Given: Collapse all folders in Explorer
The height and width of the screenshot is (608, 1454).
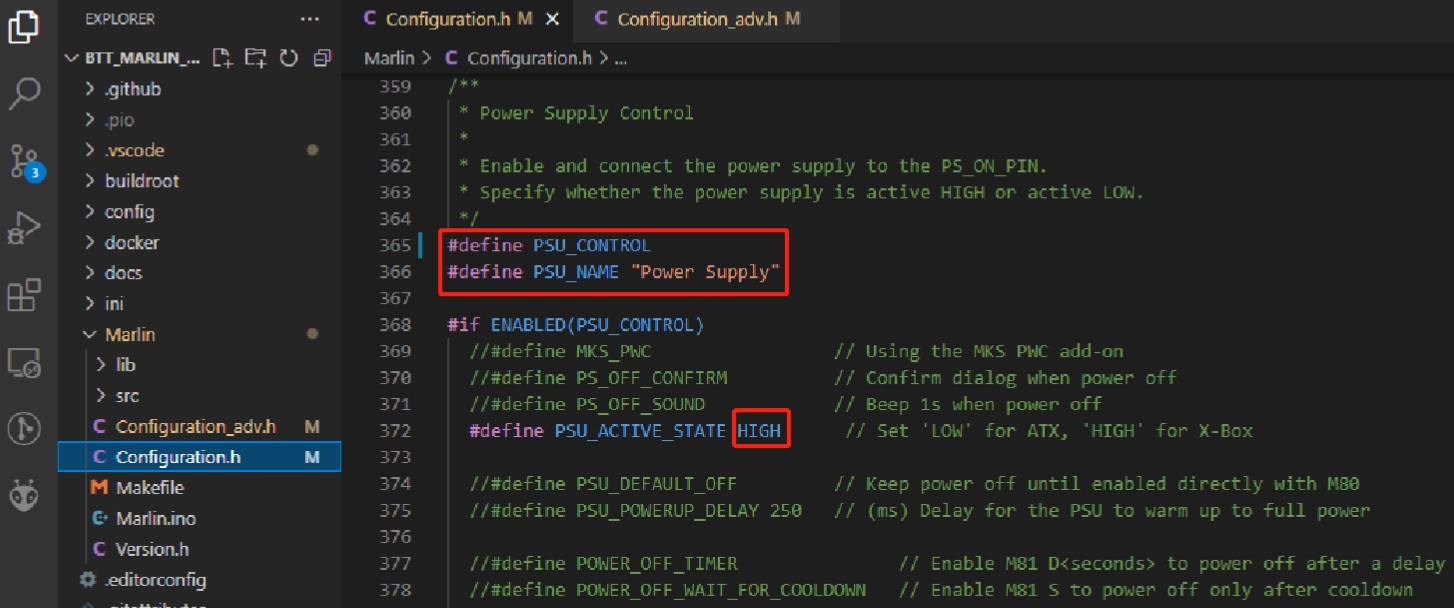Looking at the screenshot, I should [x=322, y=58].
